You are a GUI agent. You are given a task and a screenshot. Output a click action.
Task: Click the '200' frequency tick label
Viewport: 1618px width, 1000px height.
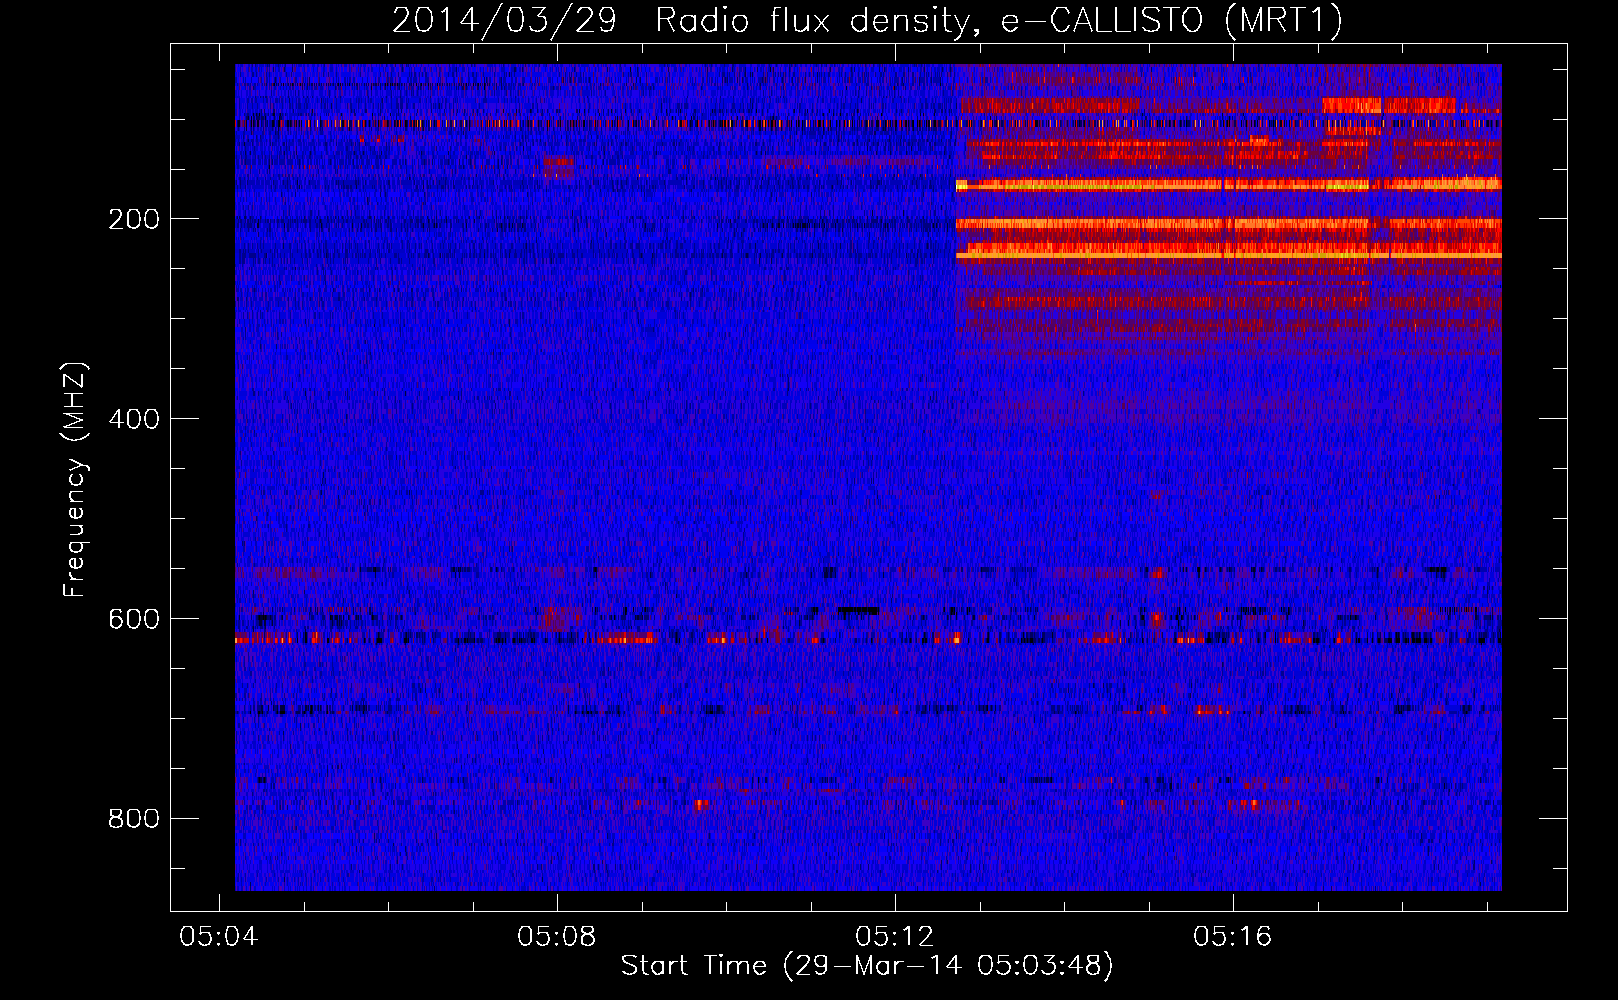(134, 219)
